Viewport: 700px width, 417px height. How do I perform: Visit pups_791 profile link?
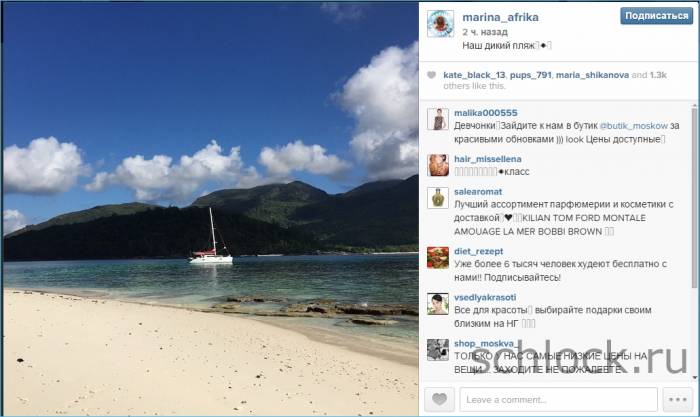(x=530, y=75)
